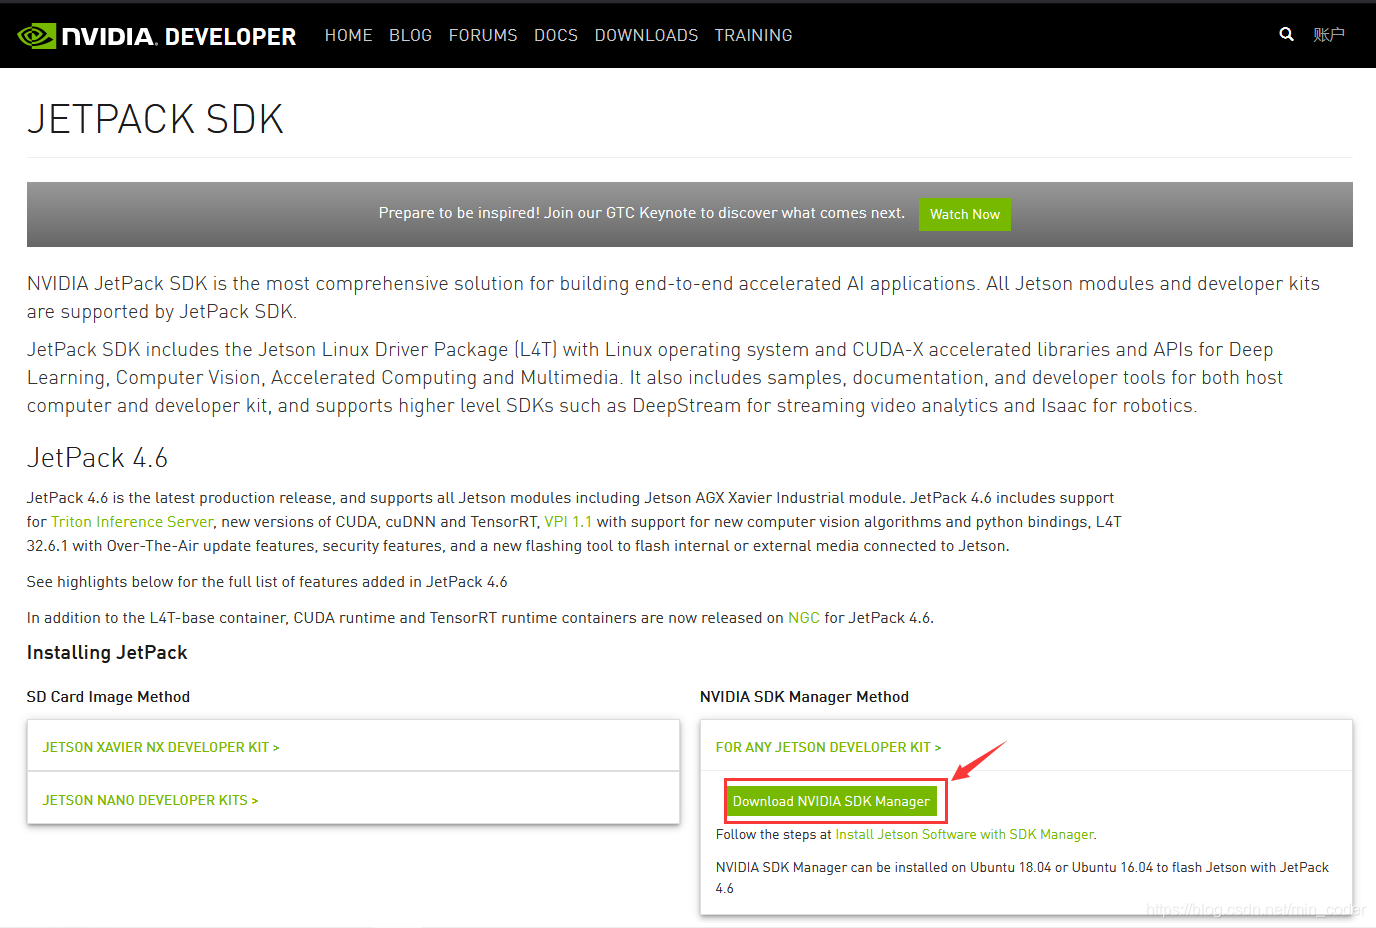Open the VPI 1.1 link
Viewport: 1376px width, 928px height.
point(568,522)
